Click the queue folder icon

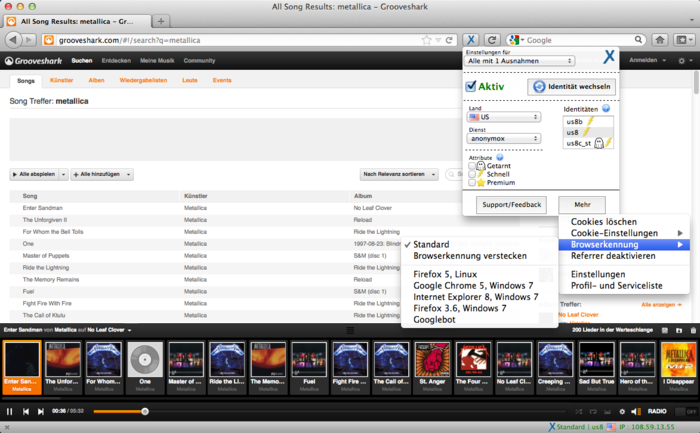[679, 330]
